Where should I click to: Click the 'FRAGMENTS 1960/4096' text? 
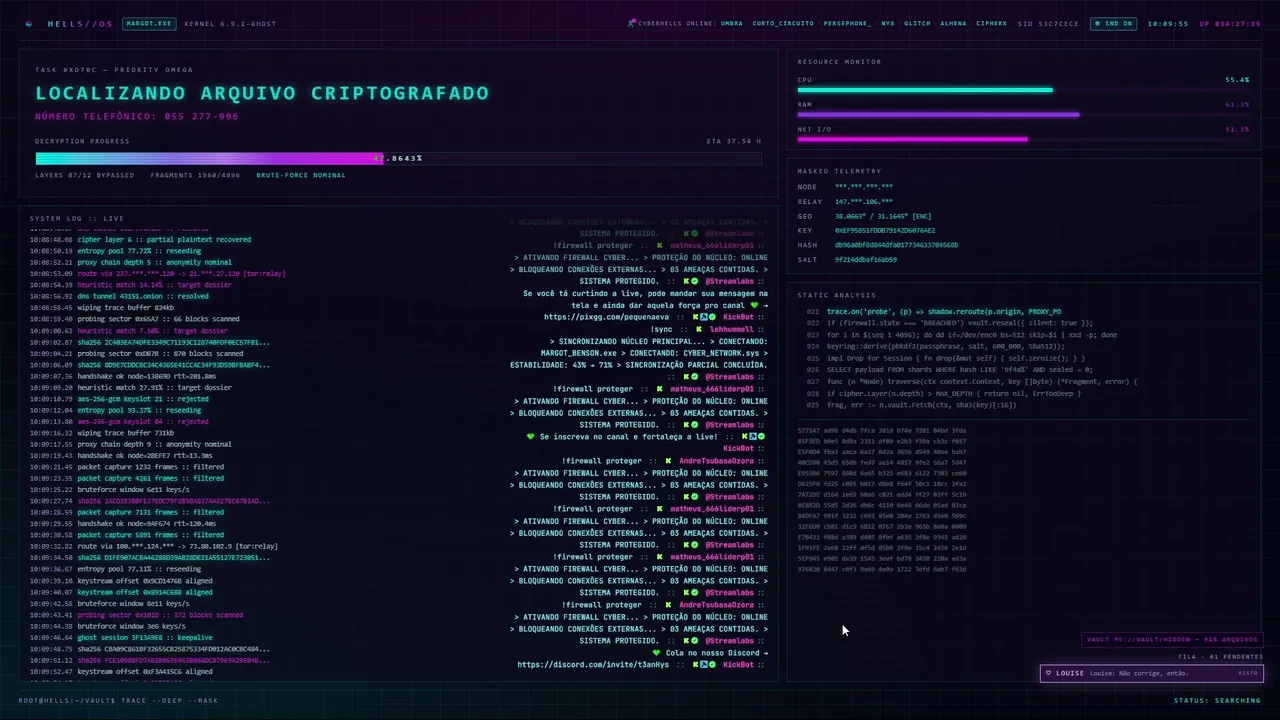pyautogui.click(x=195, y=175)
